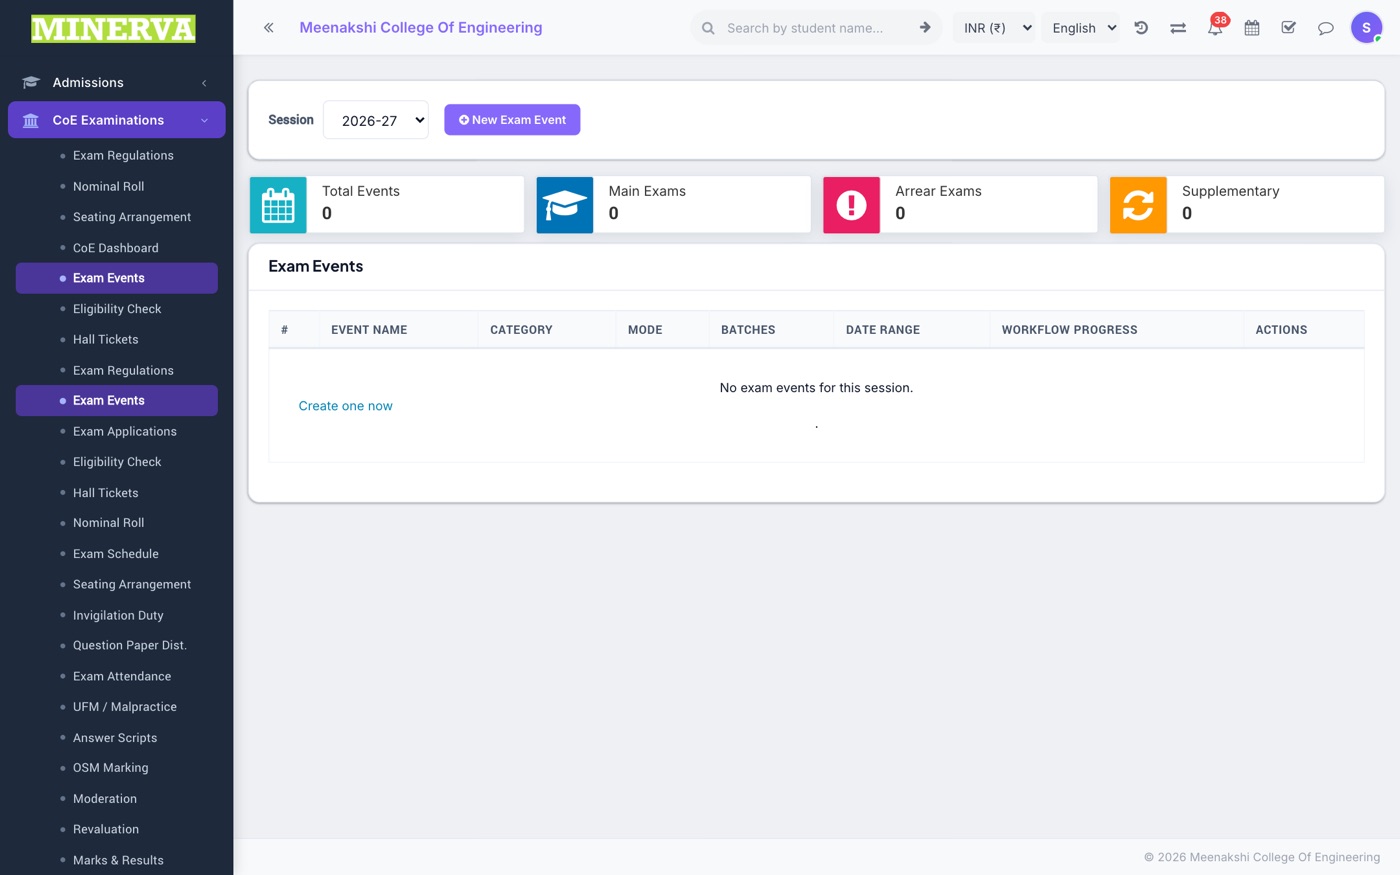Screen dimensions: 1400x875
Task: Submit the search with the arrow icon
Action: tap(925, 27)
